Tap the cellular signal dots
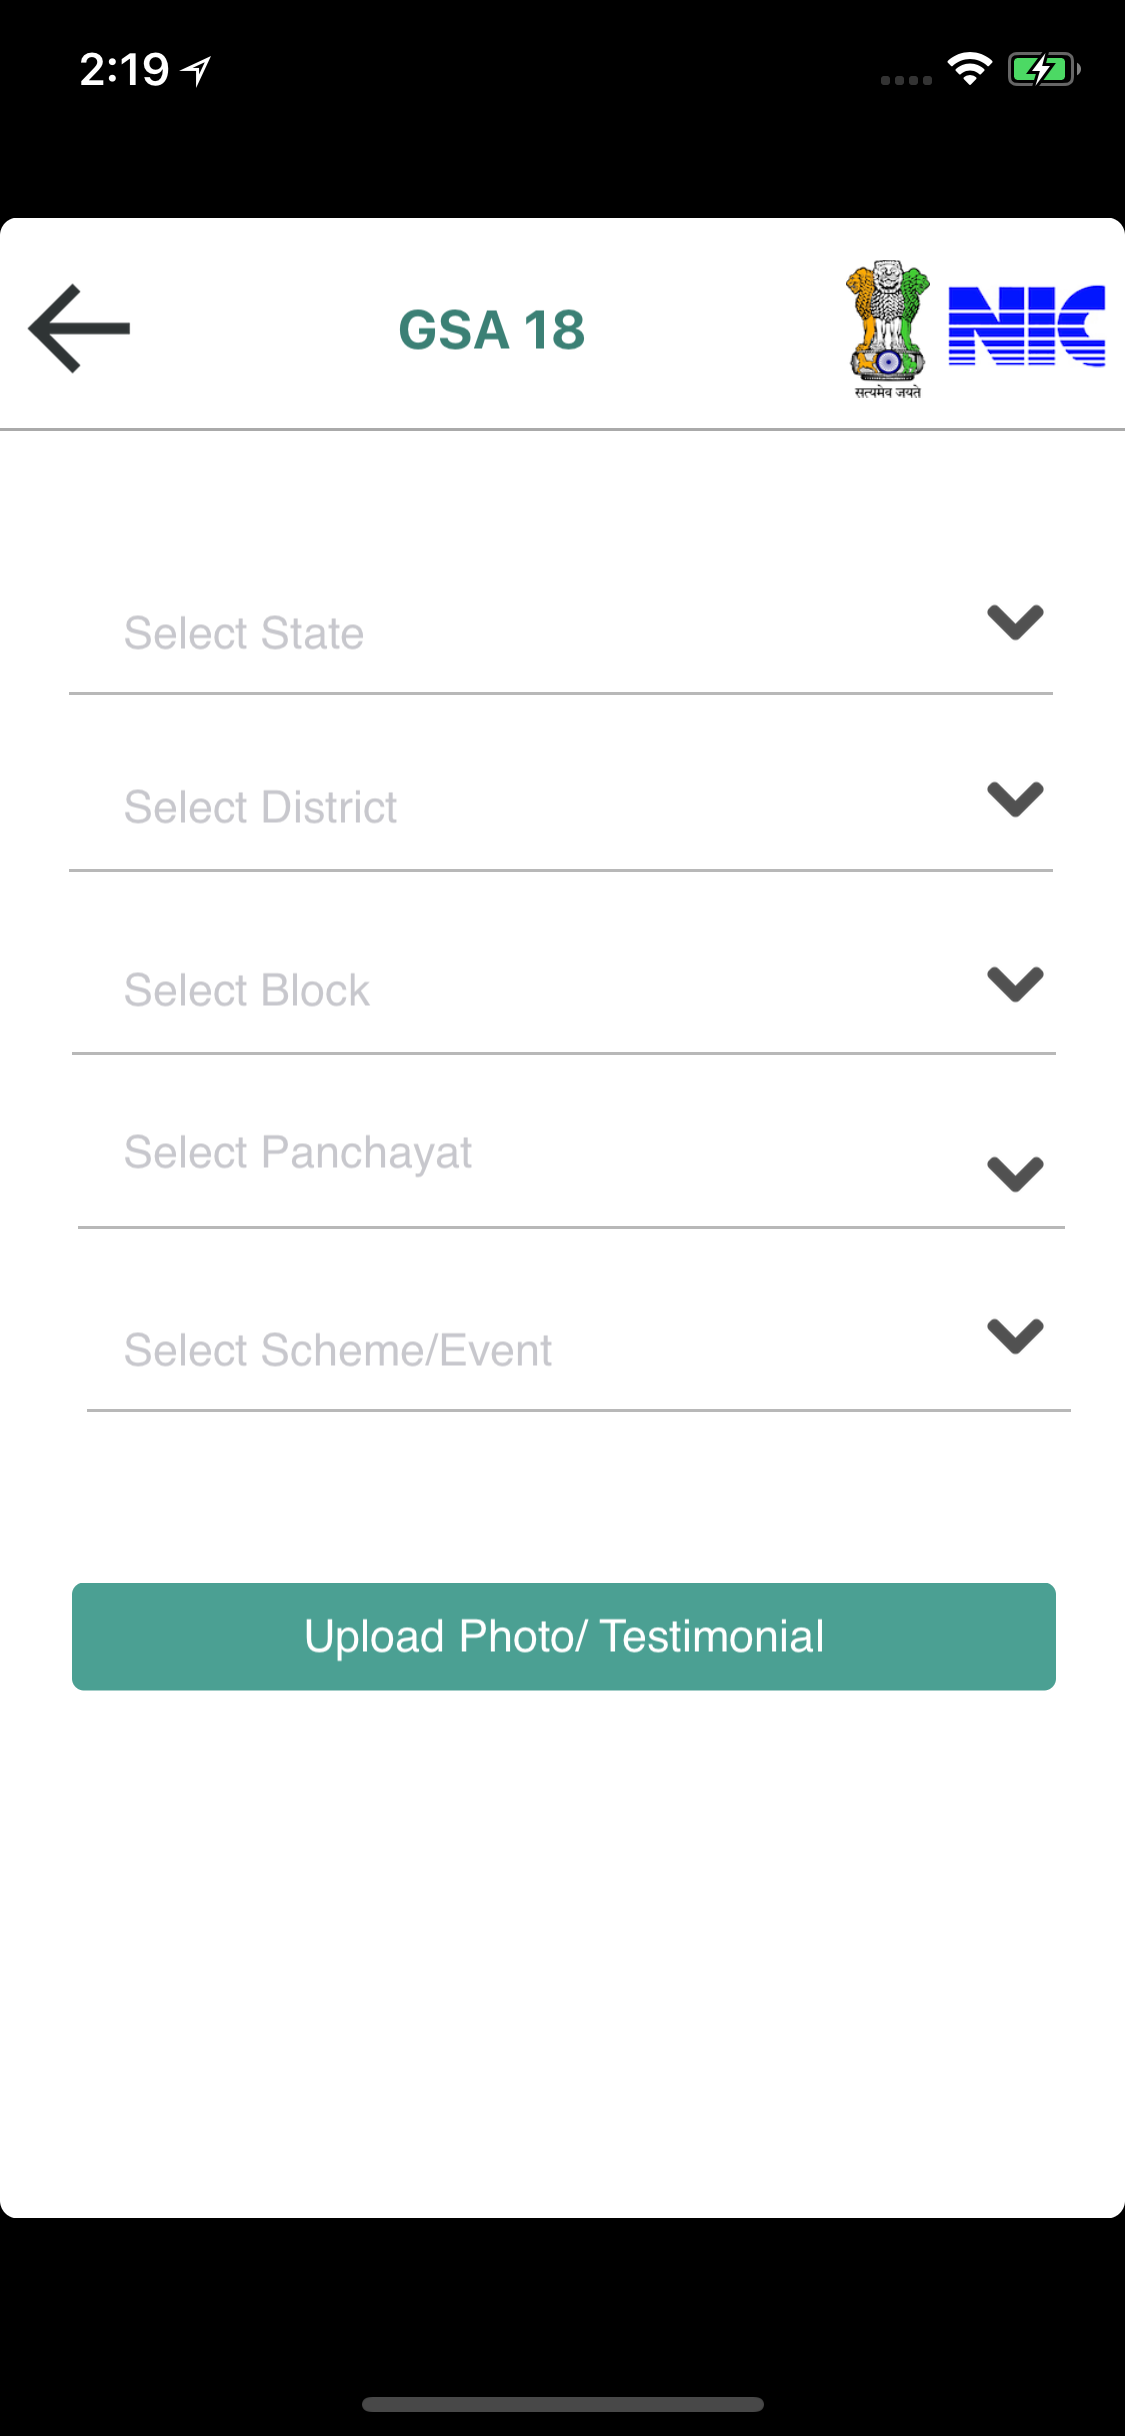Image resolution: width=1125 pixels, height=2436 pixels. pyautogui.click(x=906, y=80)
